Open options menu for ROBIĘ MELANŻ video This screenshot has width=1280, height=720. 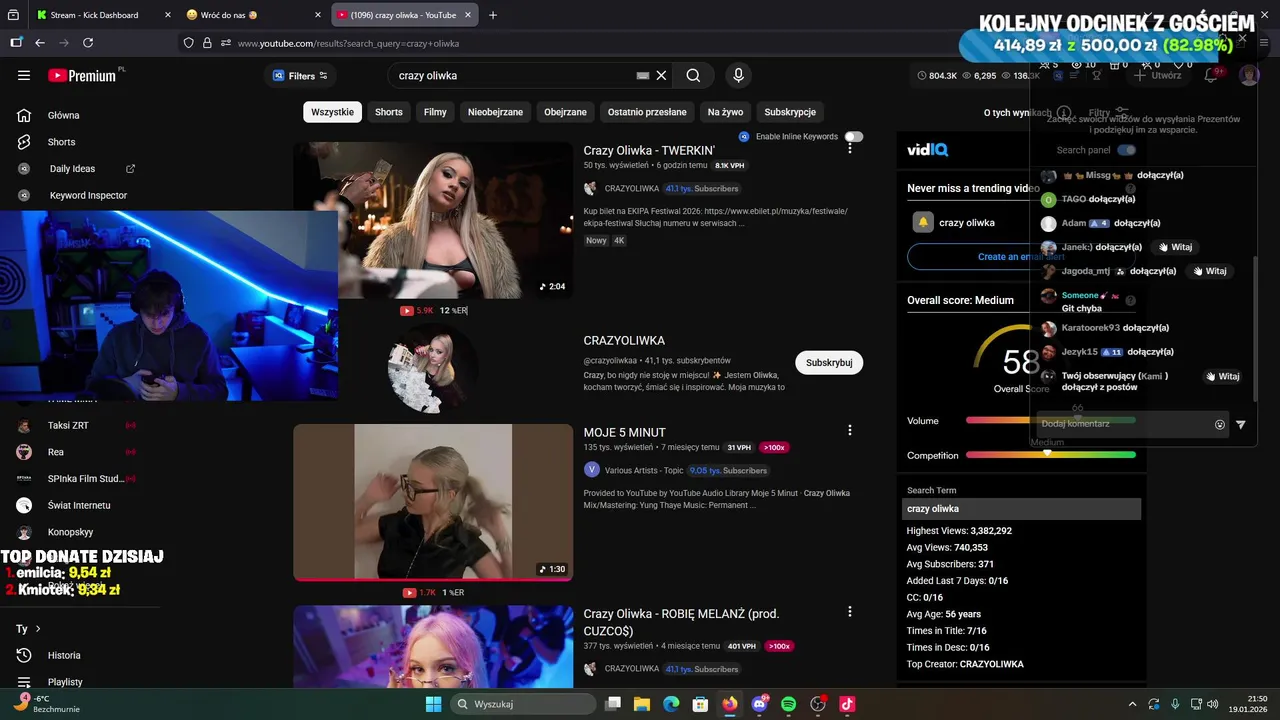tap(850, 612)
